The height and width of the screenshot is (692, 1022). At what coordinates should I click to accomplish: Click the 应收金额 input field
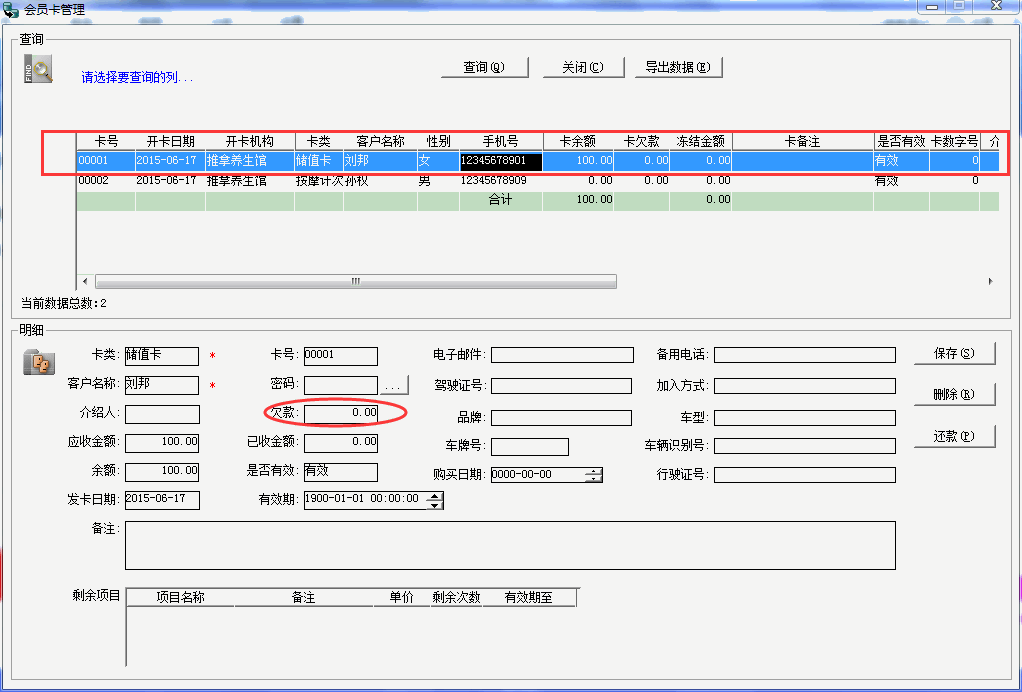[x=162, y=443]
